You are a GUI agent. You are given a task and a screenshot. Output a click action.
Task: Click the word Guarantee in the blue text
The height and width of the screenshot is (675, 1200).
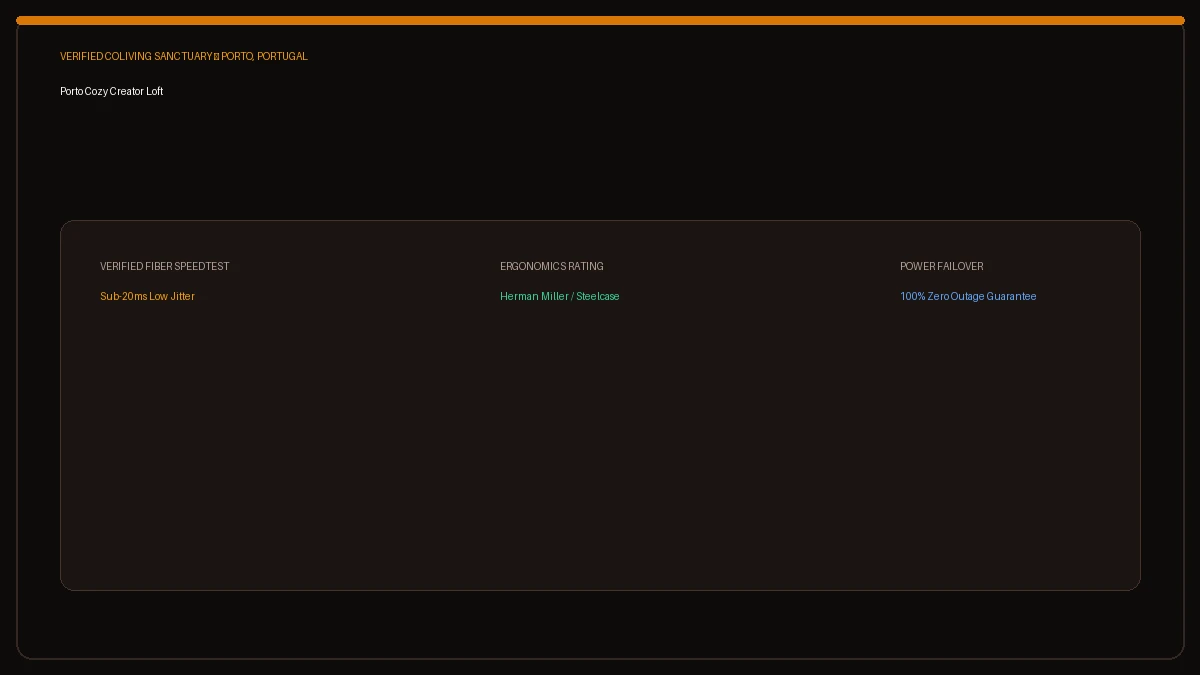[x=1011, y=296]
